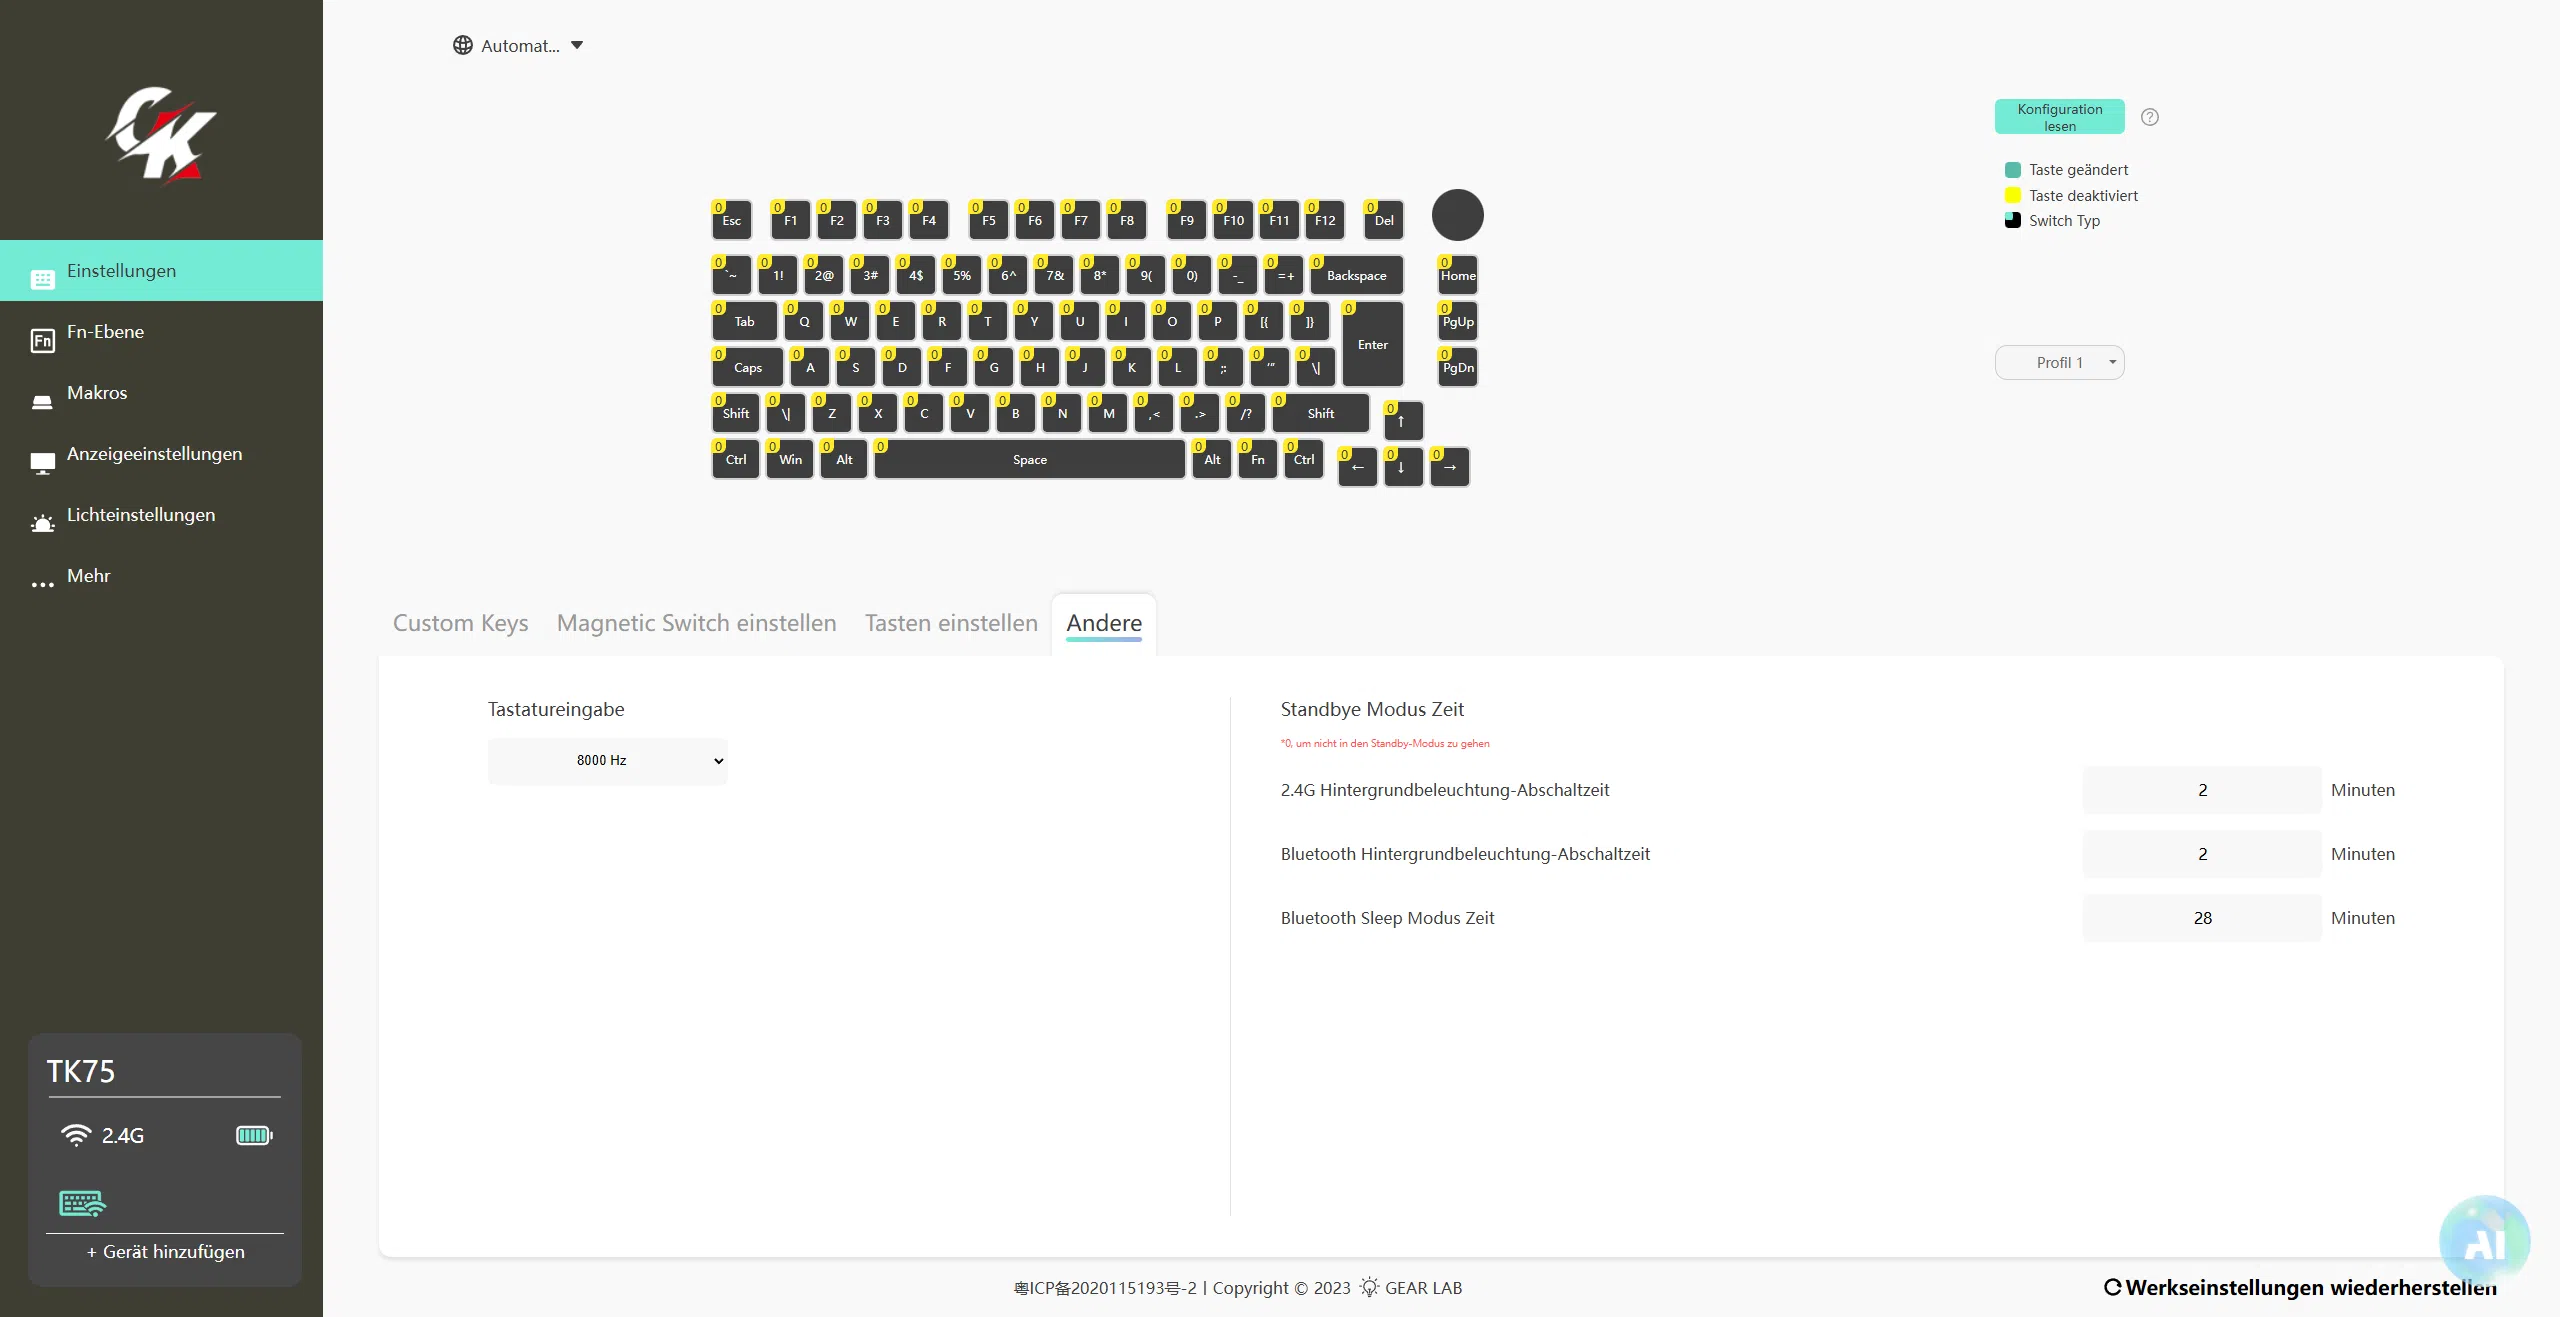Open Lichteinstellungen from the sidebar
This screenshot has width=2560, height=1317.
[140, 515]
